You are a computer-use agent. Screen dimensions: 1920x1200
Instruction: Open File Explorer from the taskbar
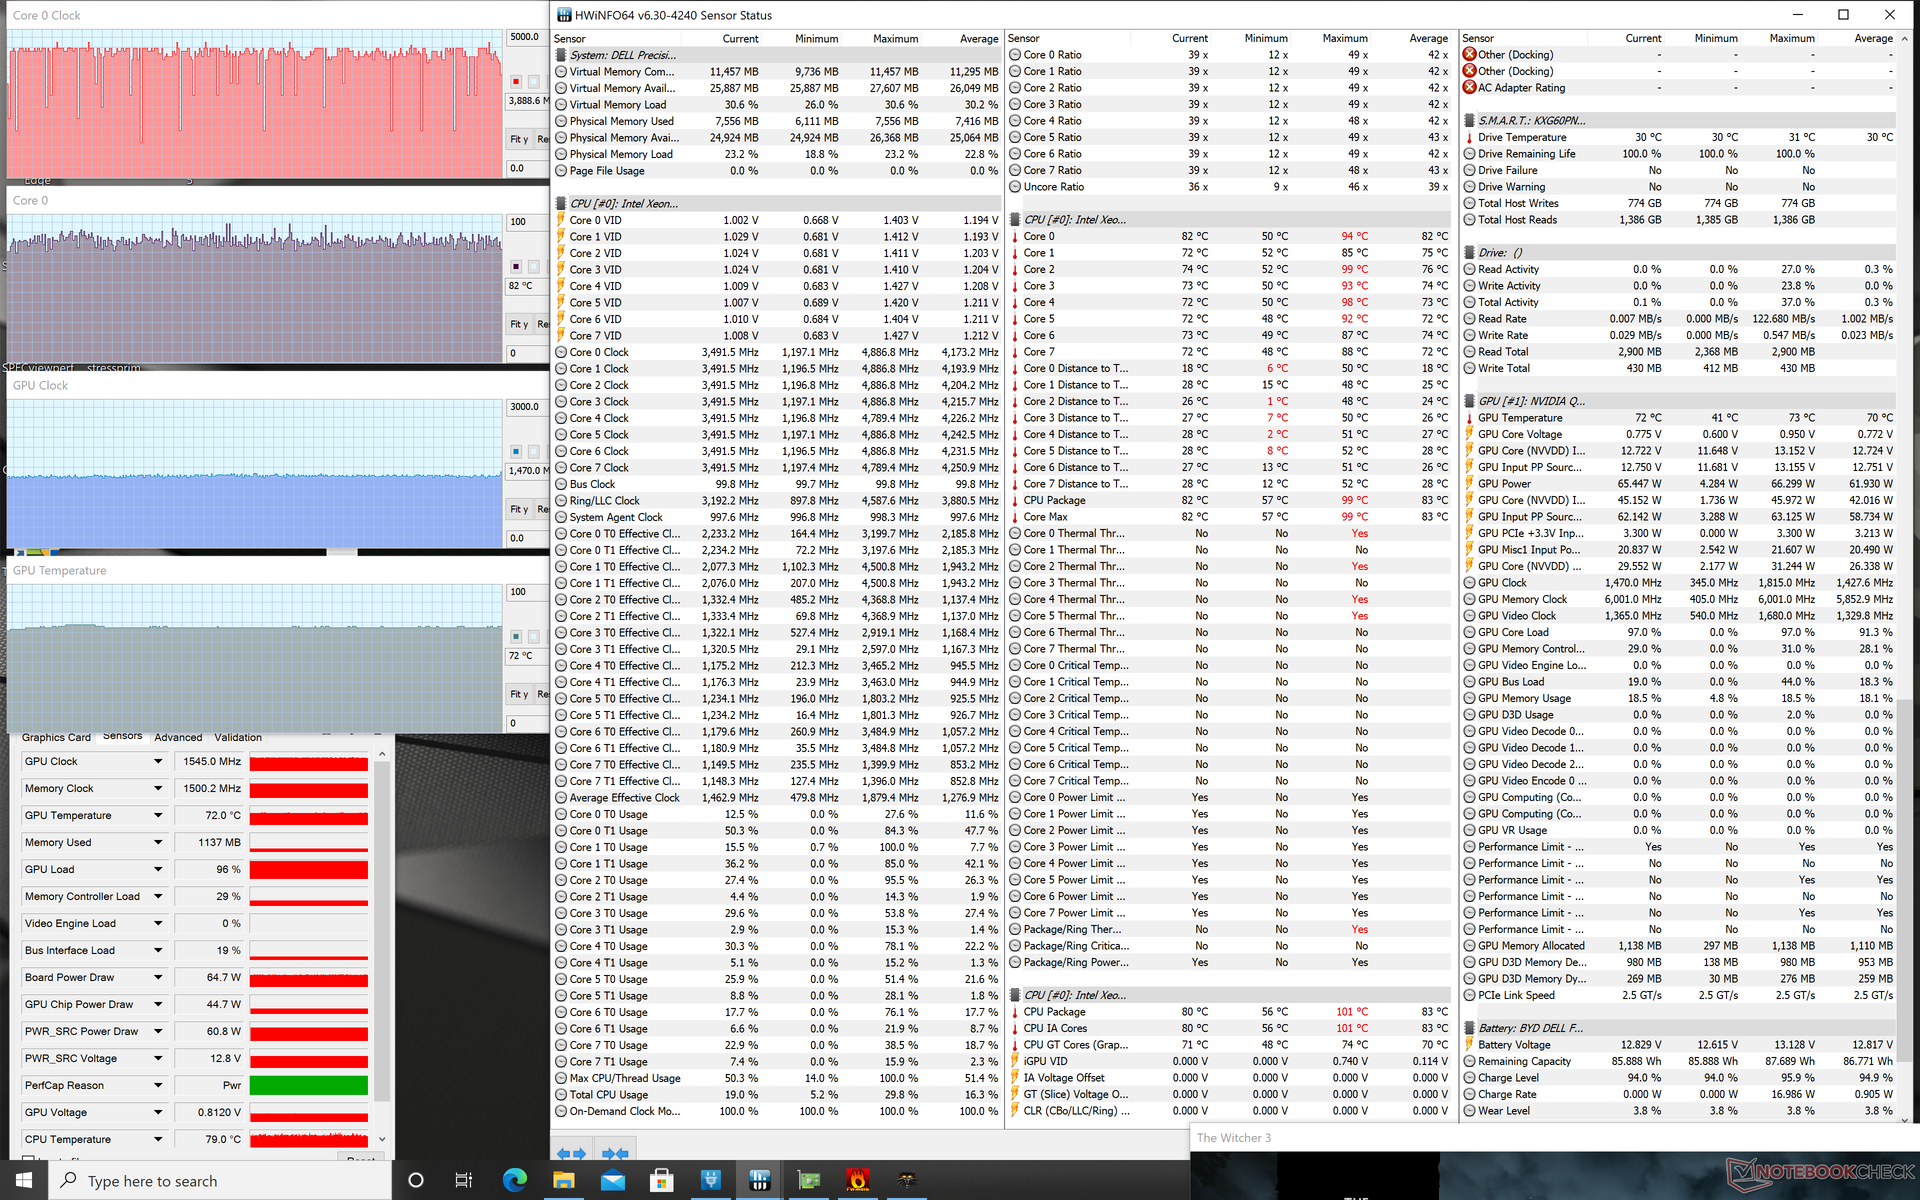click(563, 1181)
